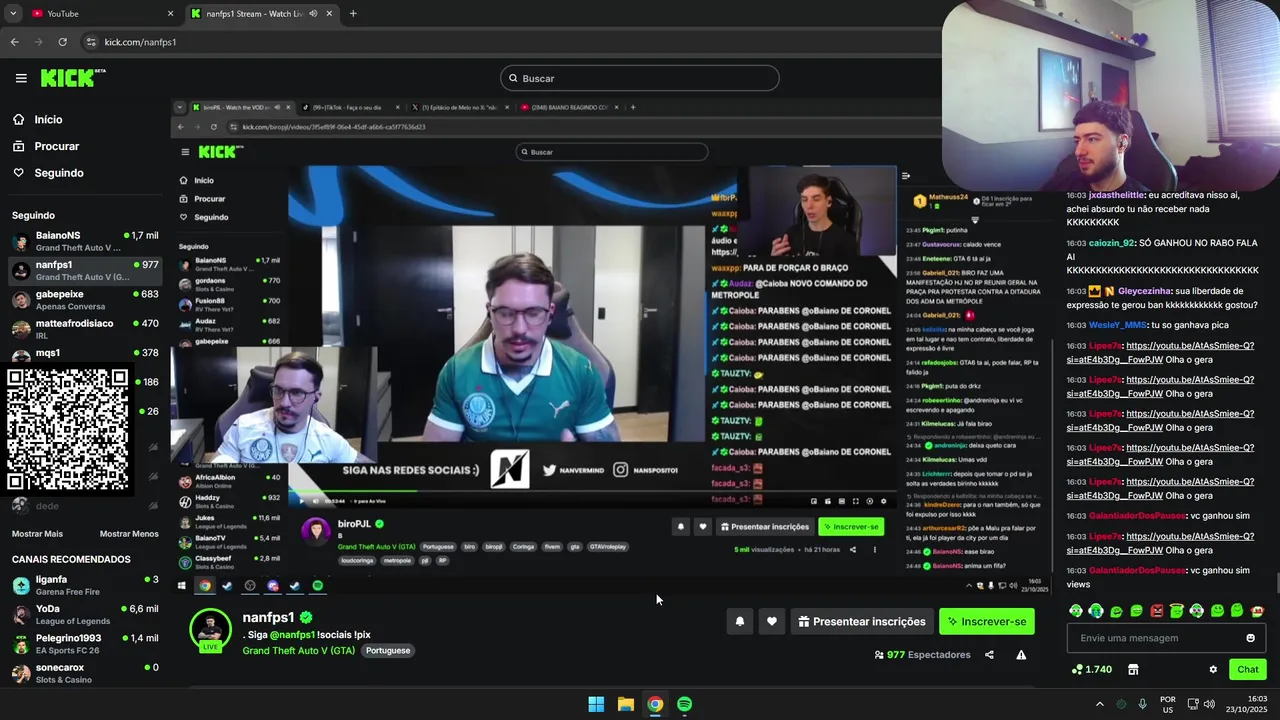The height and width of the screenshot is (720, 1280).
Task: Open the chat shop store icon
Action: (1133, 669)
